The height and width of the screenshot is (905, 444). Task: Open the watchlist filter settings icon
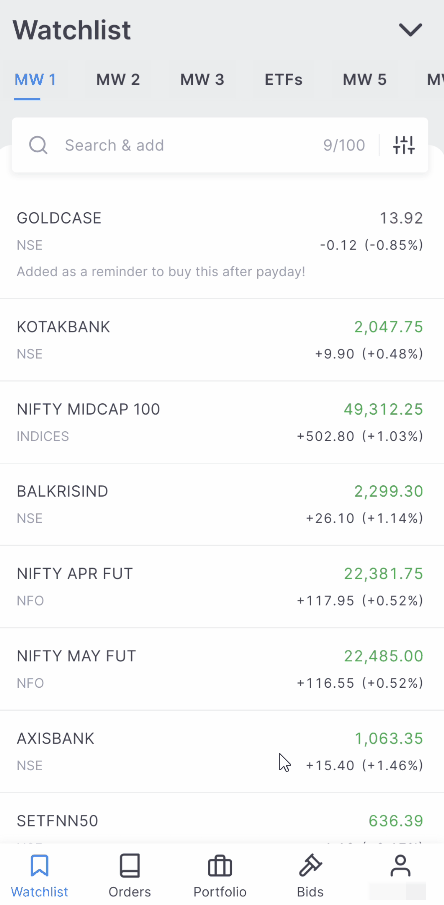coord(404,145)
